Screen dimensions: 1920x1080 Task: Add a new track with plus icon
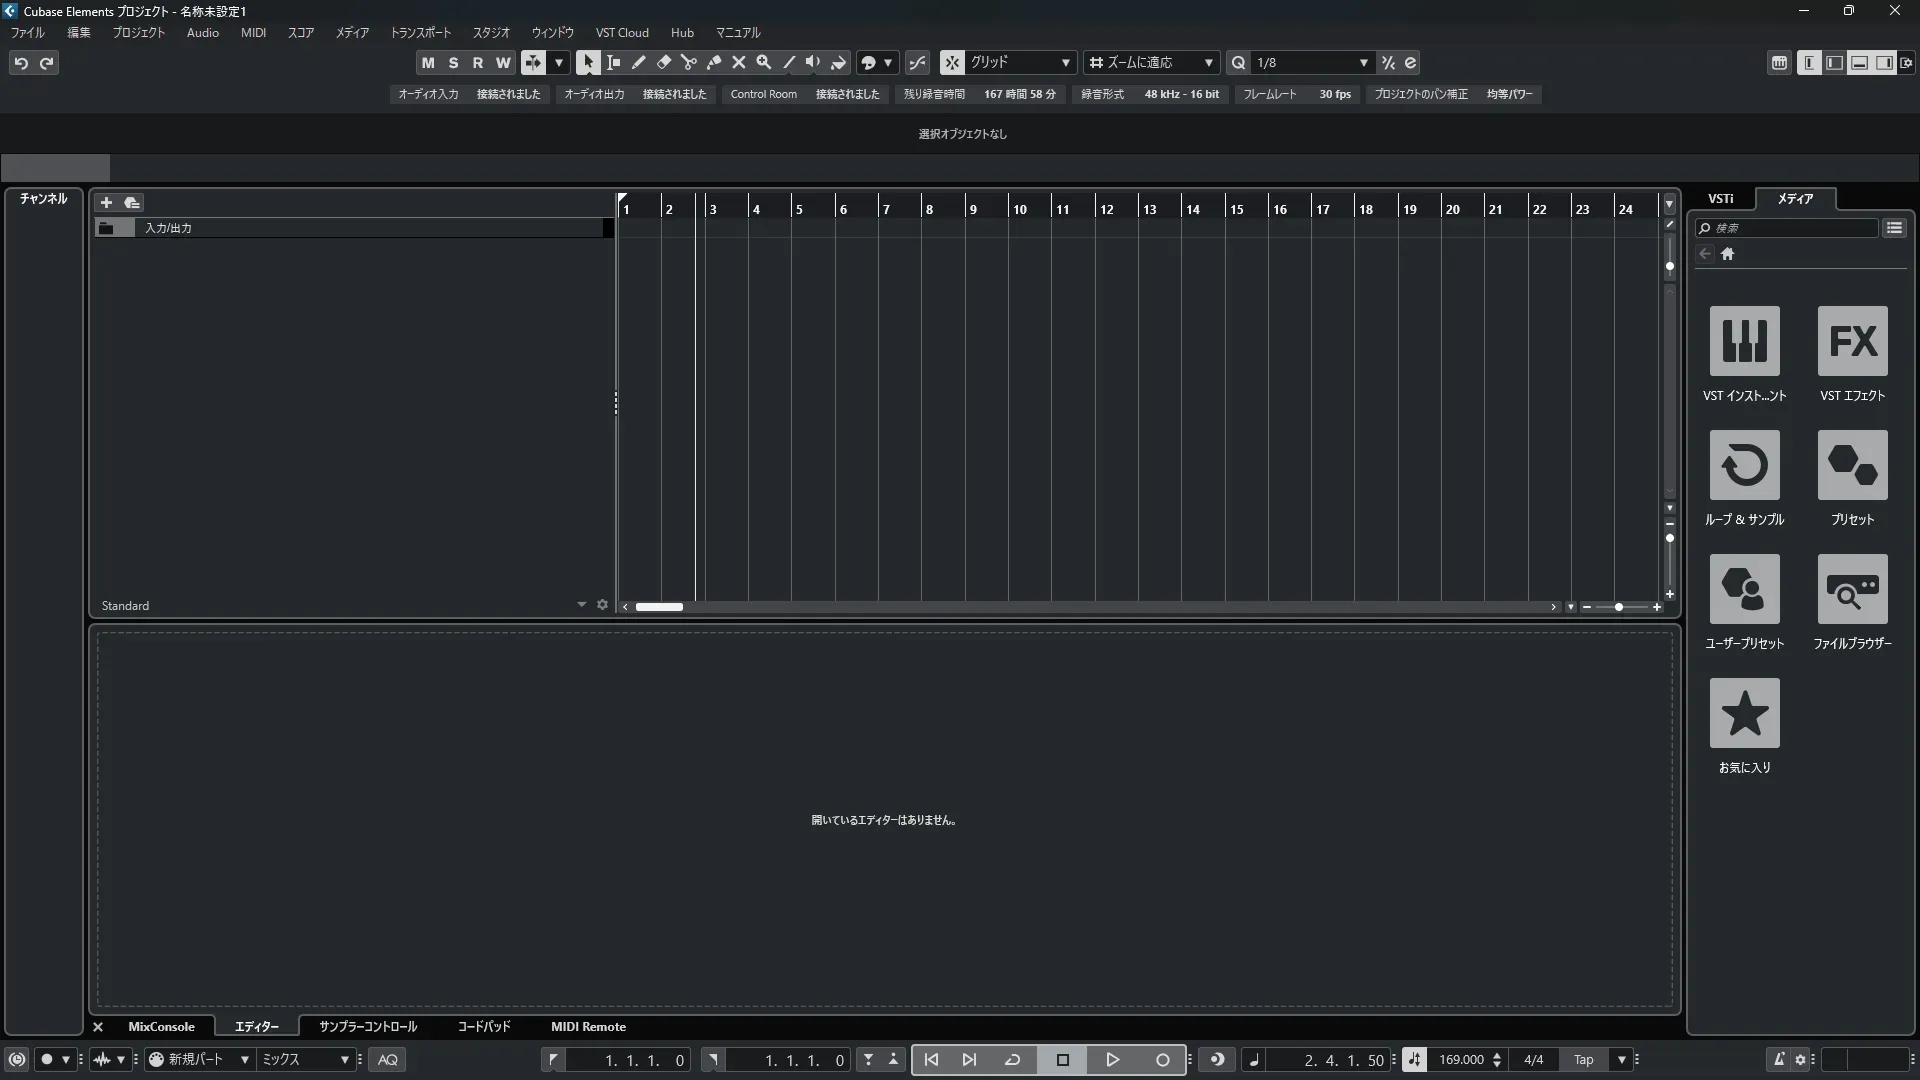point(106,202)
